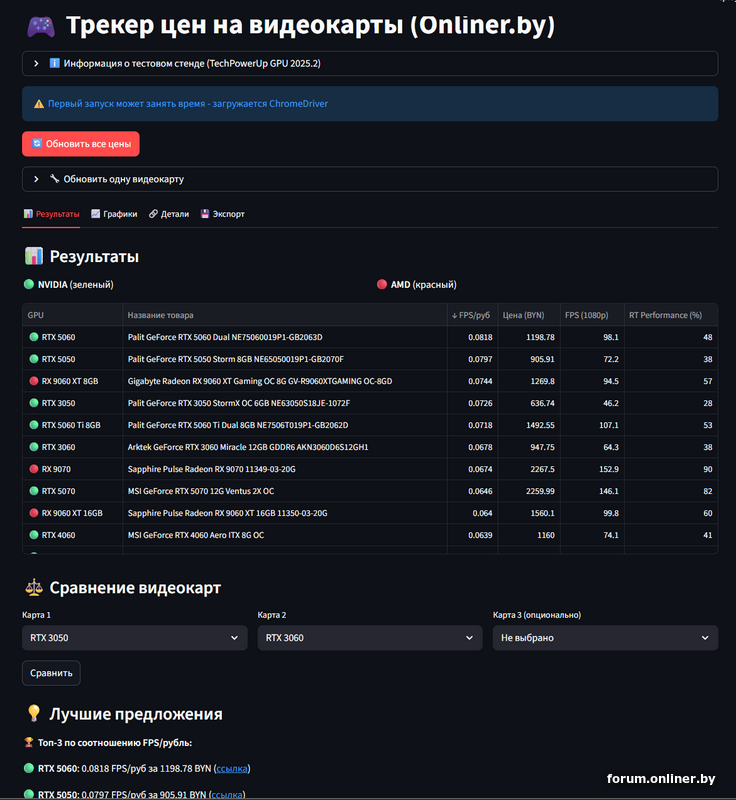Switch to the Графики tab

(x=114, y=214)
